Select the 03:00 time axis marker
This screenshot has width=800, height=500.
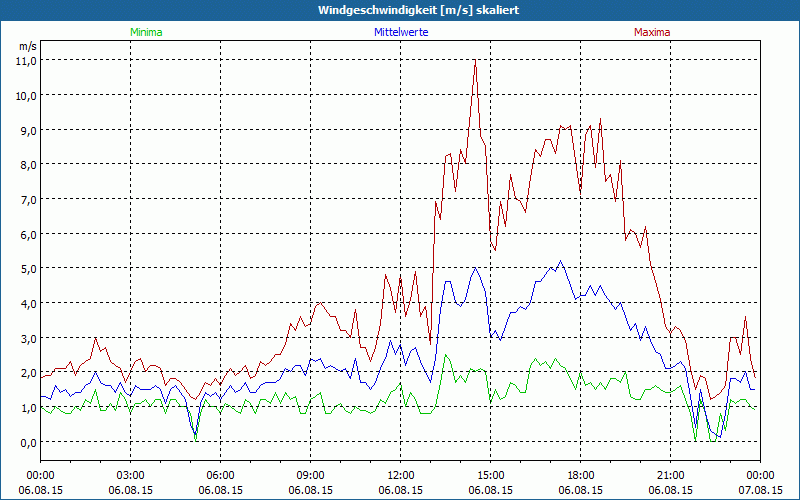tap(131, 475)
